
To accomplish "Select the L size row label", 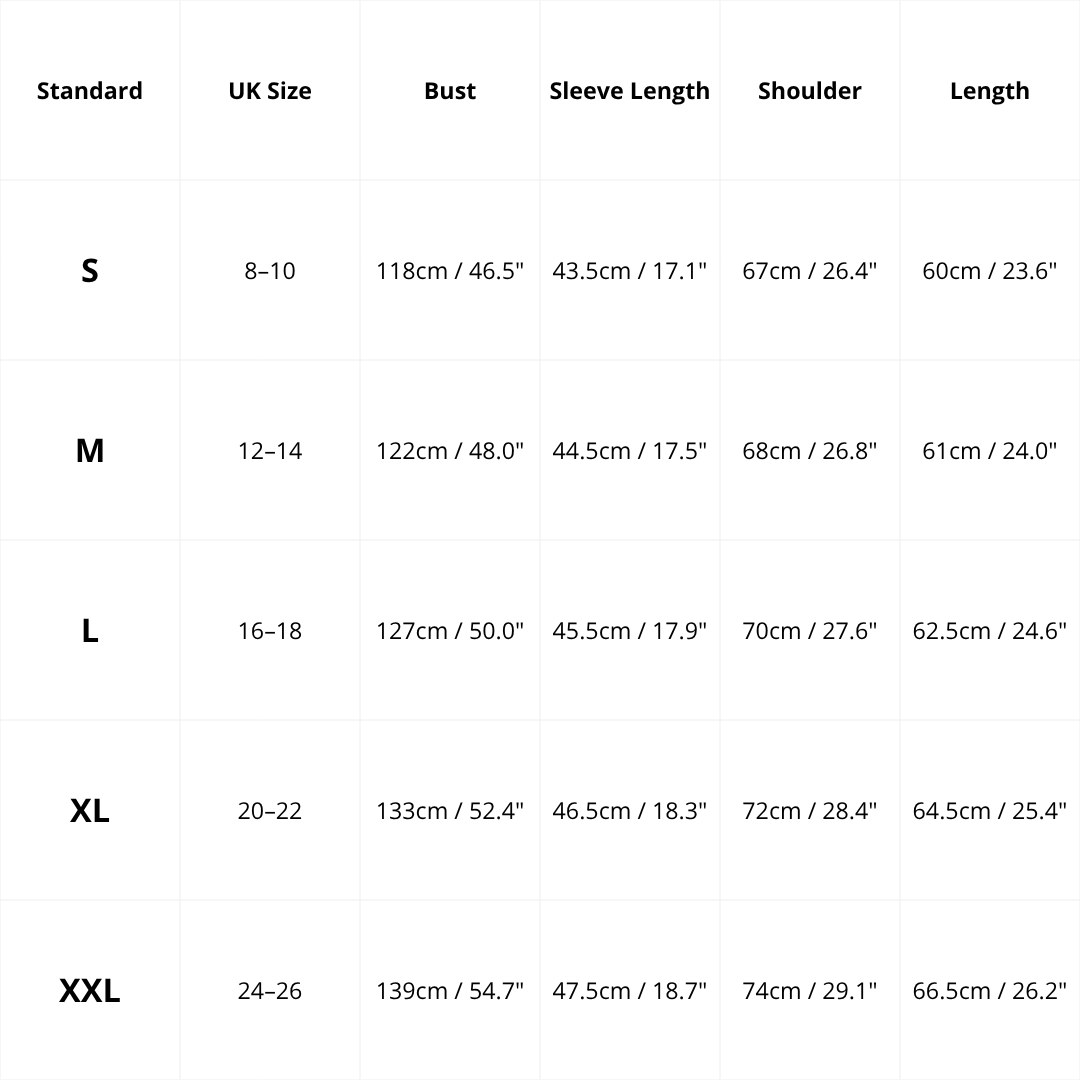I will (90, 631).
